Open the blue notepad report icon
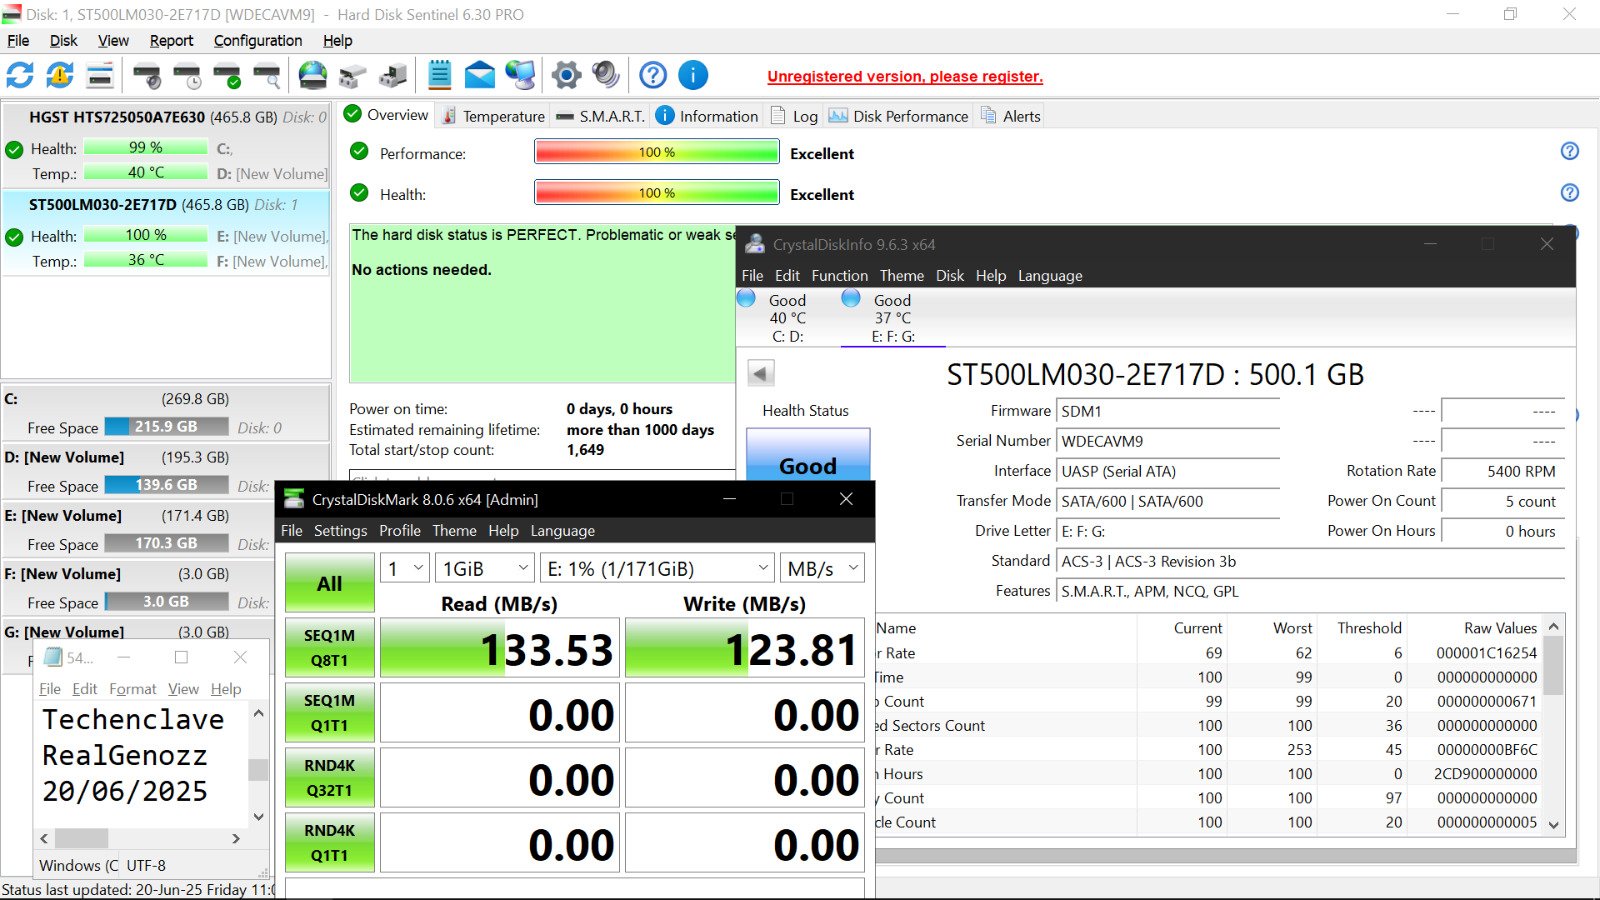Screen dimensions: 1600x900 (x=439, y=75)
